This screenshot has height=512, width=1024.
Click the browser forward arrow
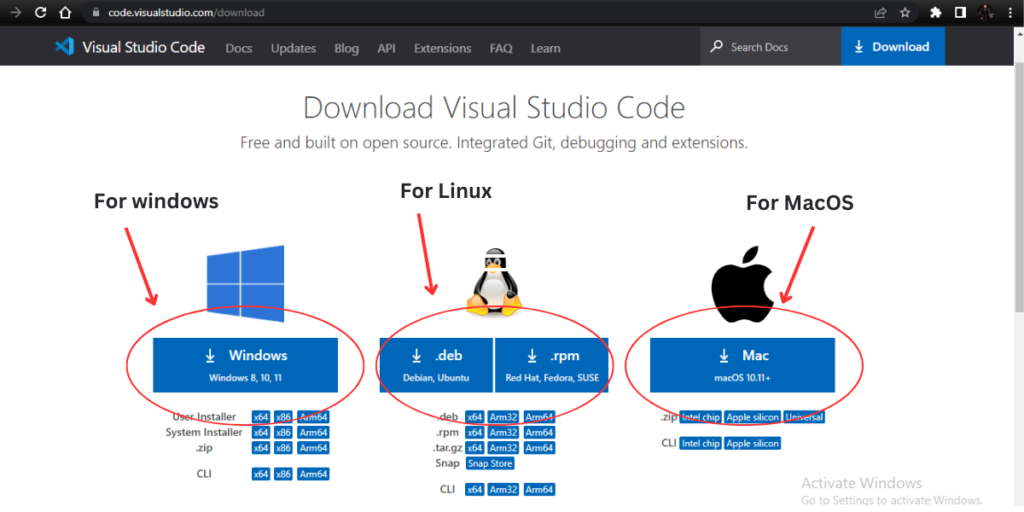click(x=16, y=12)
